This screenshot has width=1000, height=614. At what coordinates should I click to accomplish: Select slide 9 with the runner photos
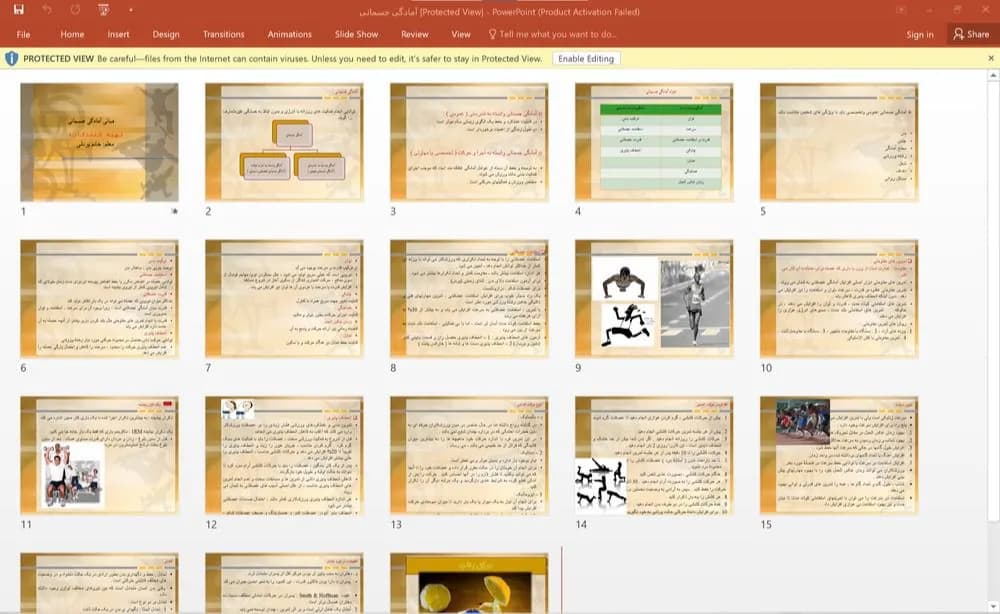click(x=654, y=298)
